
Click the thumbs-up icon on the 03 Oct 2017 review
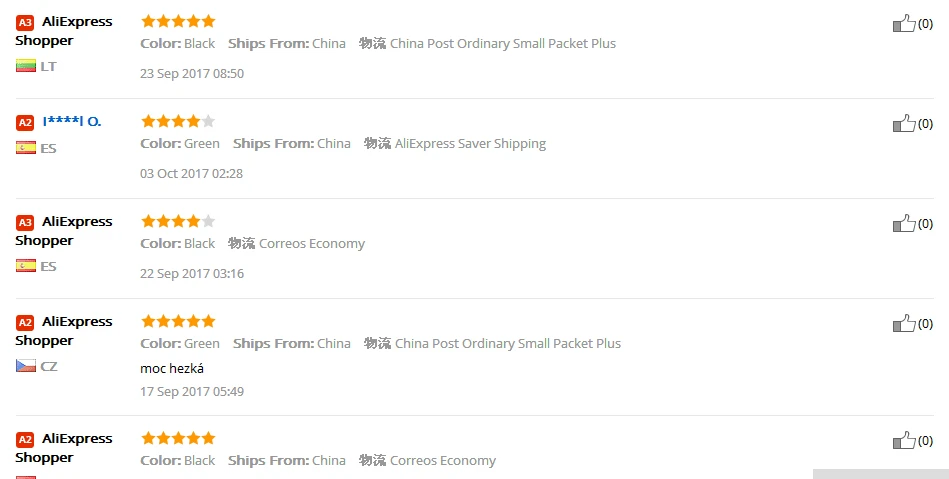[x=904, y=123]
